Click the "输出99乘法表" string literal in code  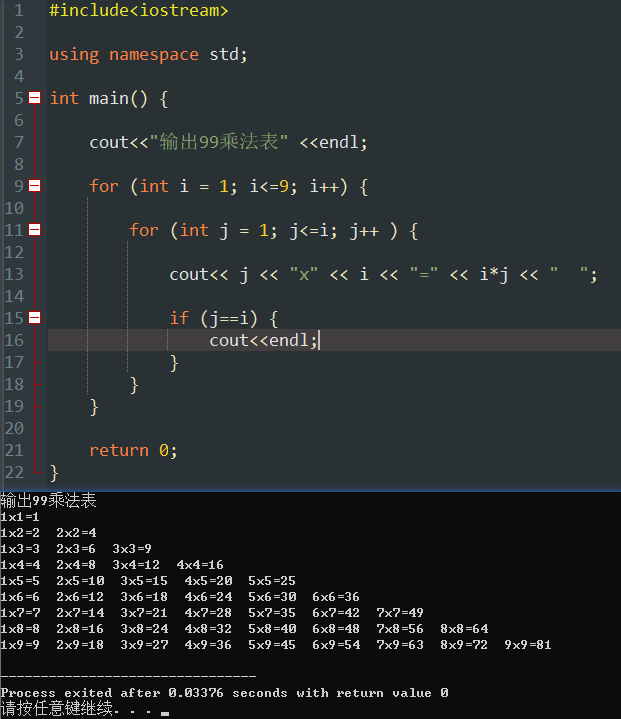click(x=219, y=142)
